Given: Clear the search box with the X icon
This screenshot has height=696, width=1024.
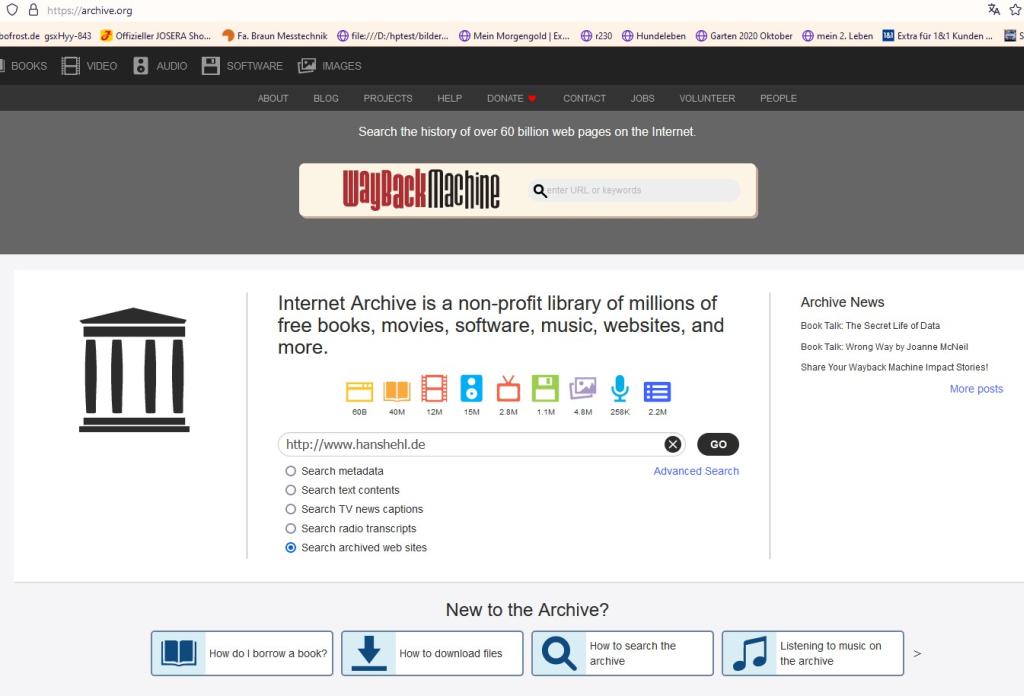Looking at the screenshot, I should 673,445.
